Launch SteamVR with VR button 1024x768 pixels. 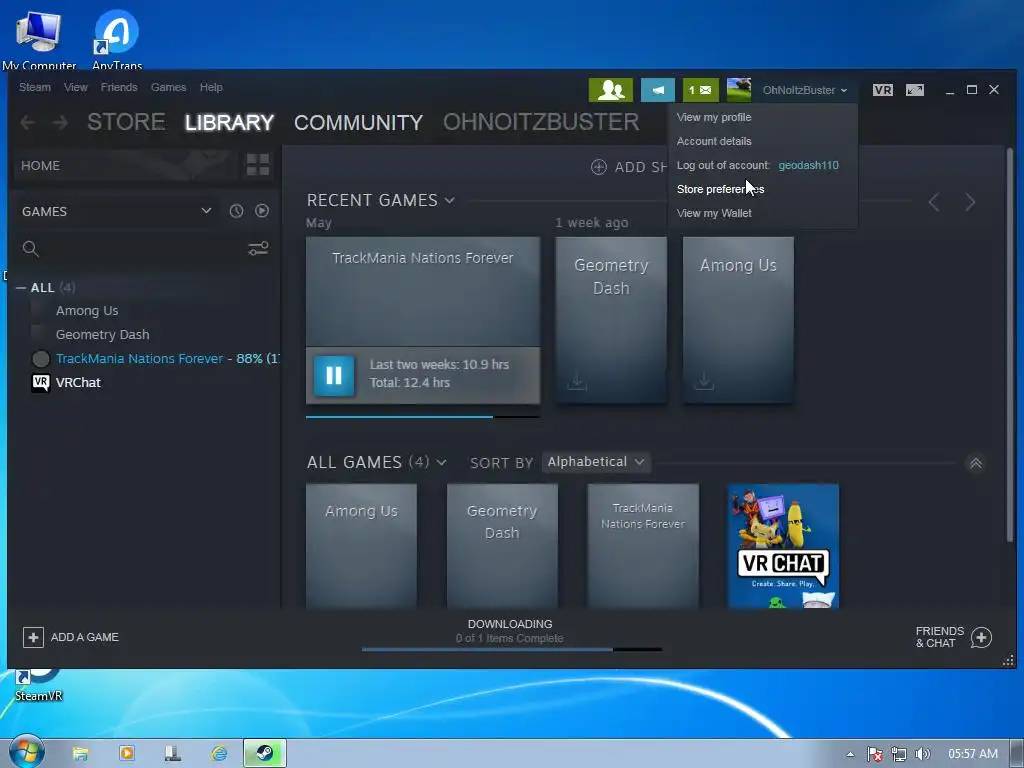(x=882, y=90)
